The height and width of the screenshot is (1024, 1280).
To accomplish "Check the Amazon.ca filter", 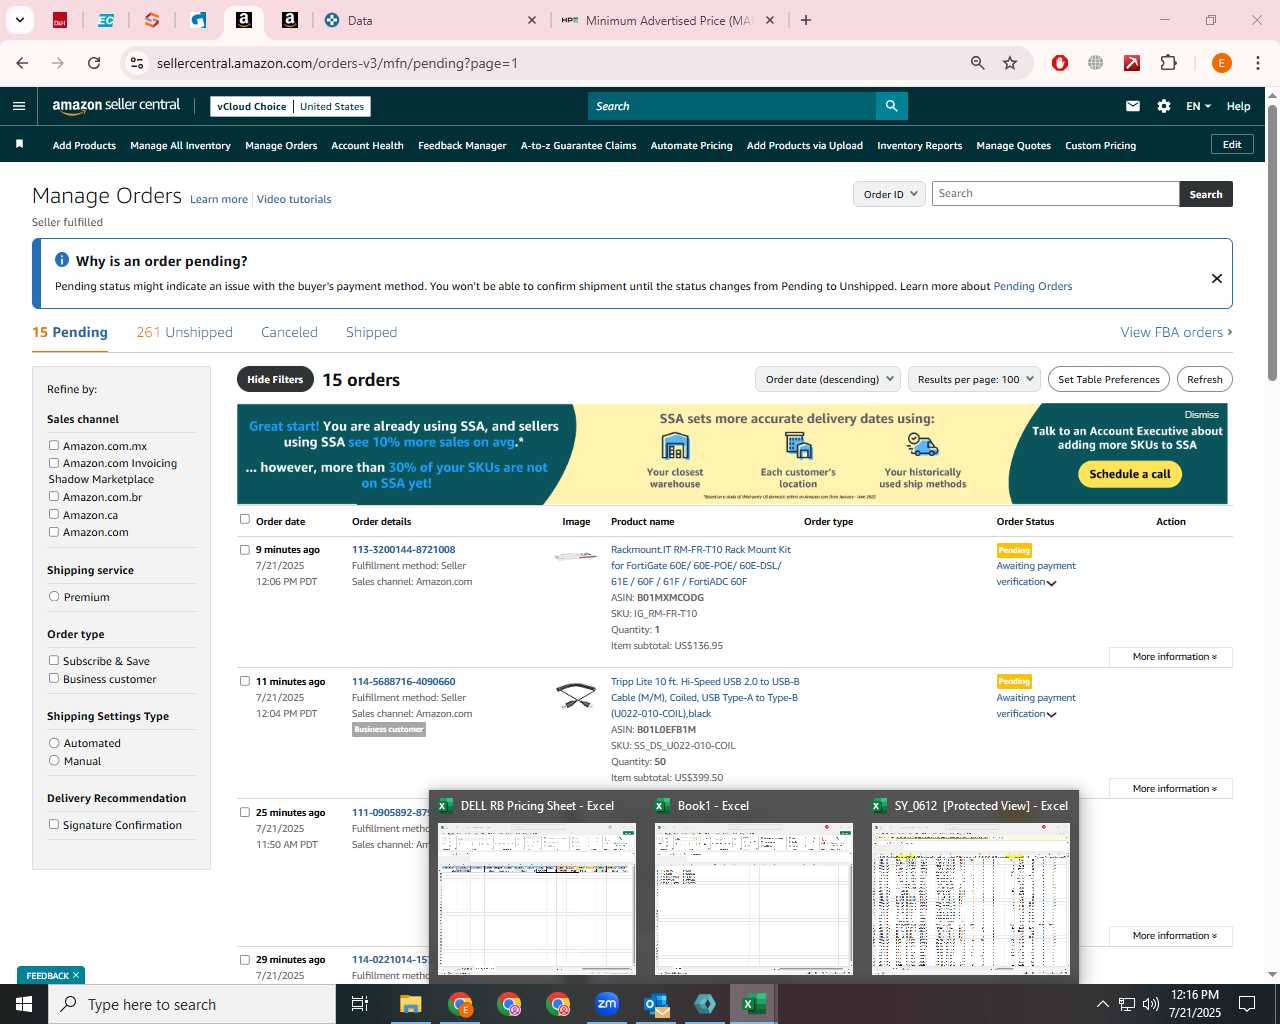I will pyautogui.click(x=54, y=514).
